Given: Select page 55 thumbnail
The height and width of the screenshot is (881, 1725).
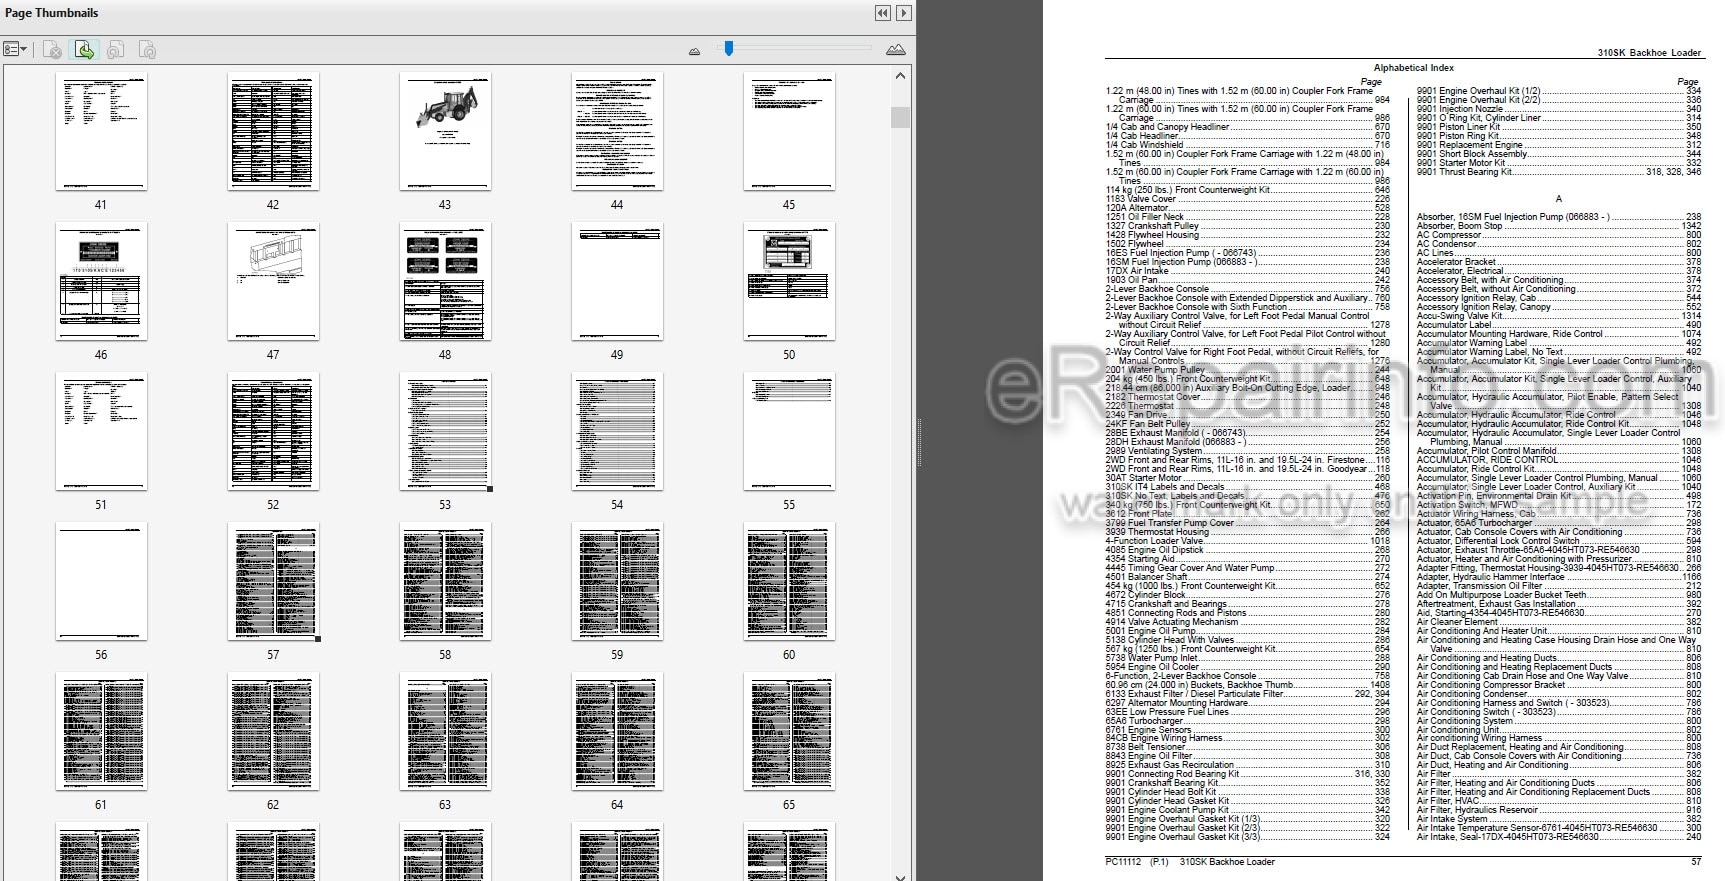Looking at the screenshot, I should point(789,431).
